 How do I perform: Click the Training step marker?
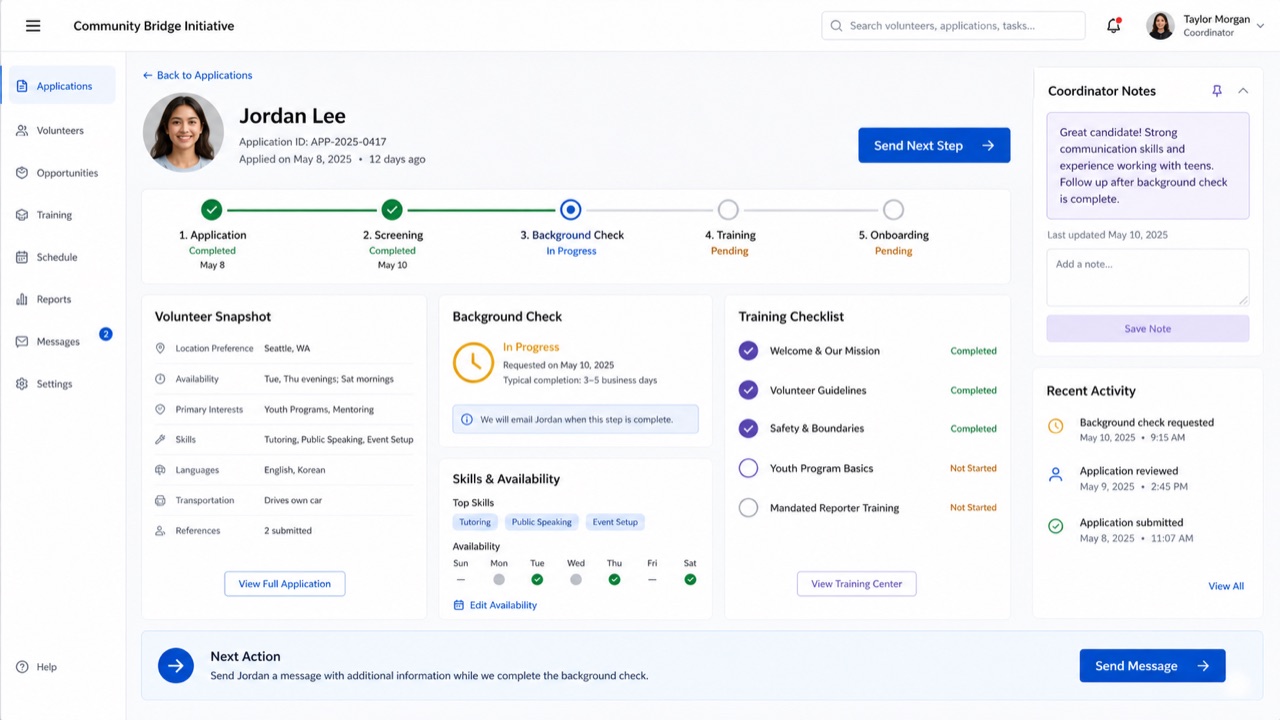tap(728, 210)
